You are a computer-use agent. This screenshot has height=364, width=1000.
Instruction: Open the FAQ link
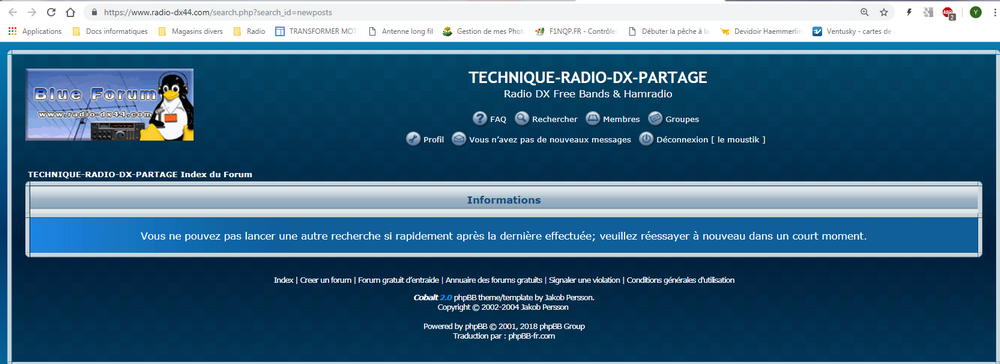pos(498,119)
